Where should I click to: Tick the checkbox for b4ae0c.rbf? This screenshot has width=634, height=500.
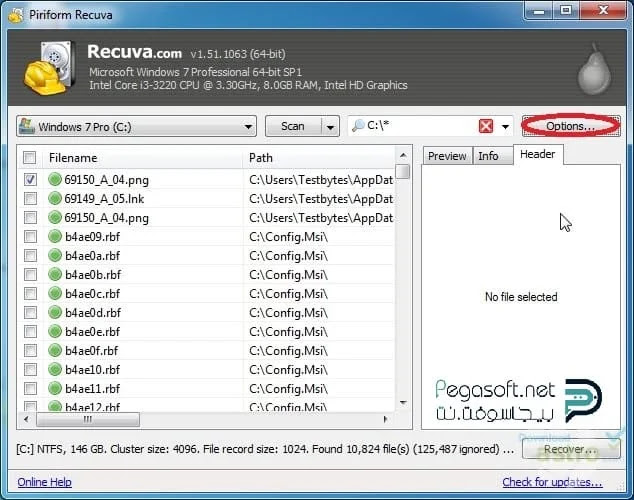[30, 293]
